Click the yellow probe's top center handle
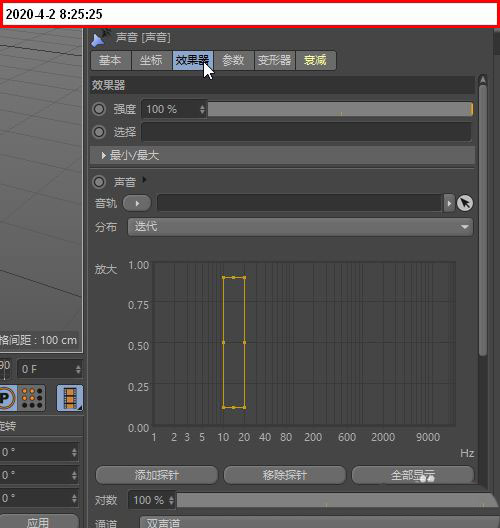Screen dimensions: 500x528 [234, 277]
